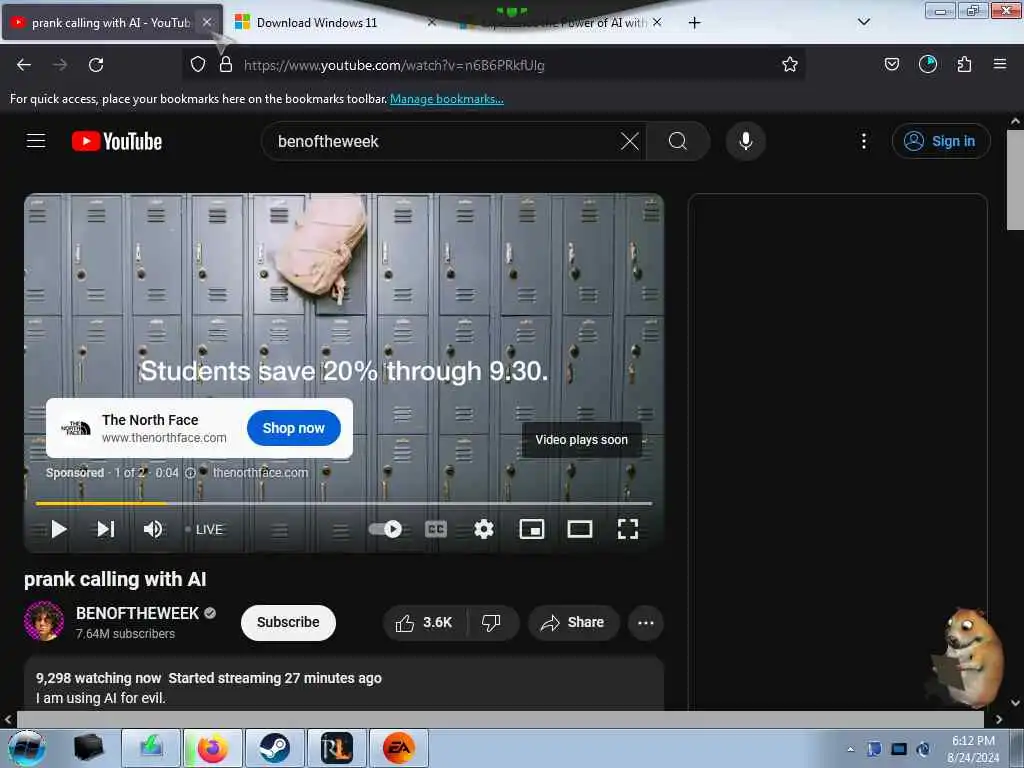The height and width of the screenshot is (768, 1024).
Task: Open the Firefox account icon
Action: point(927,64)
